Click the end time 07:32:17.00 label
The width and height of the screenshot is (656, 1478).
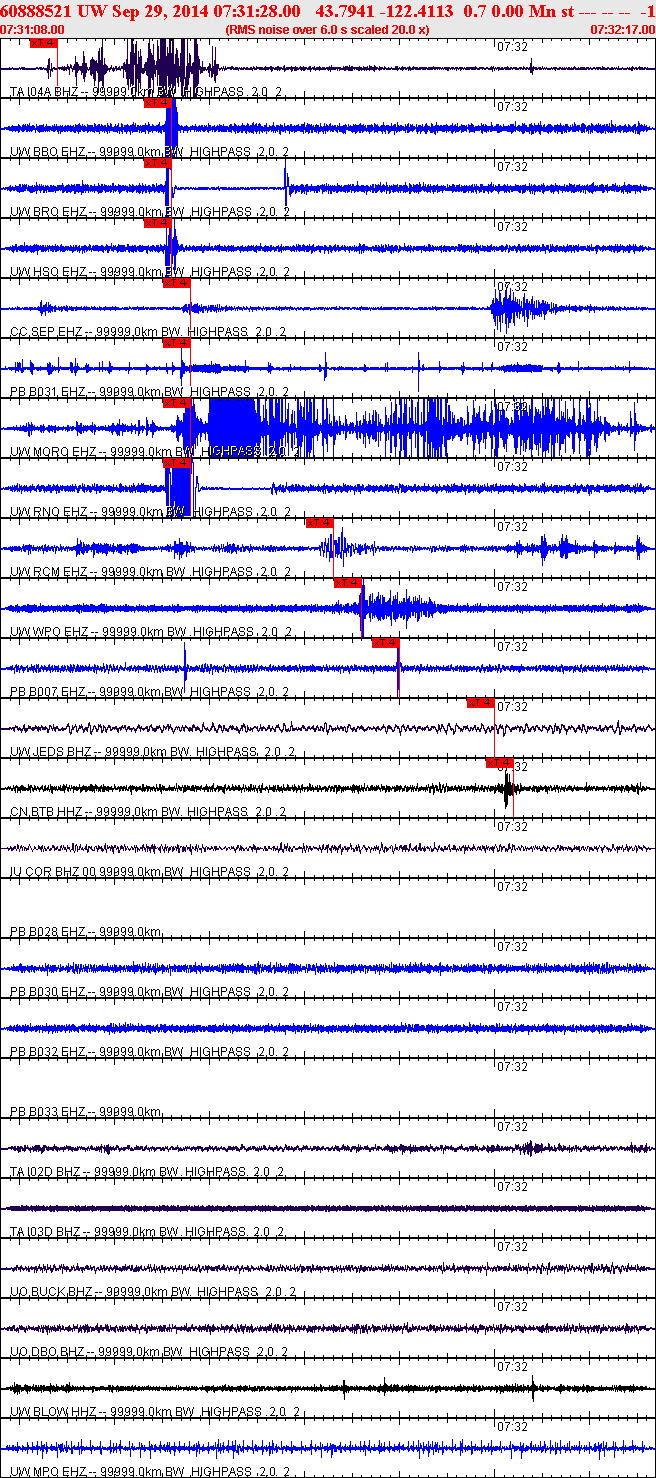(623, 30)
